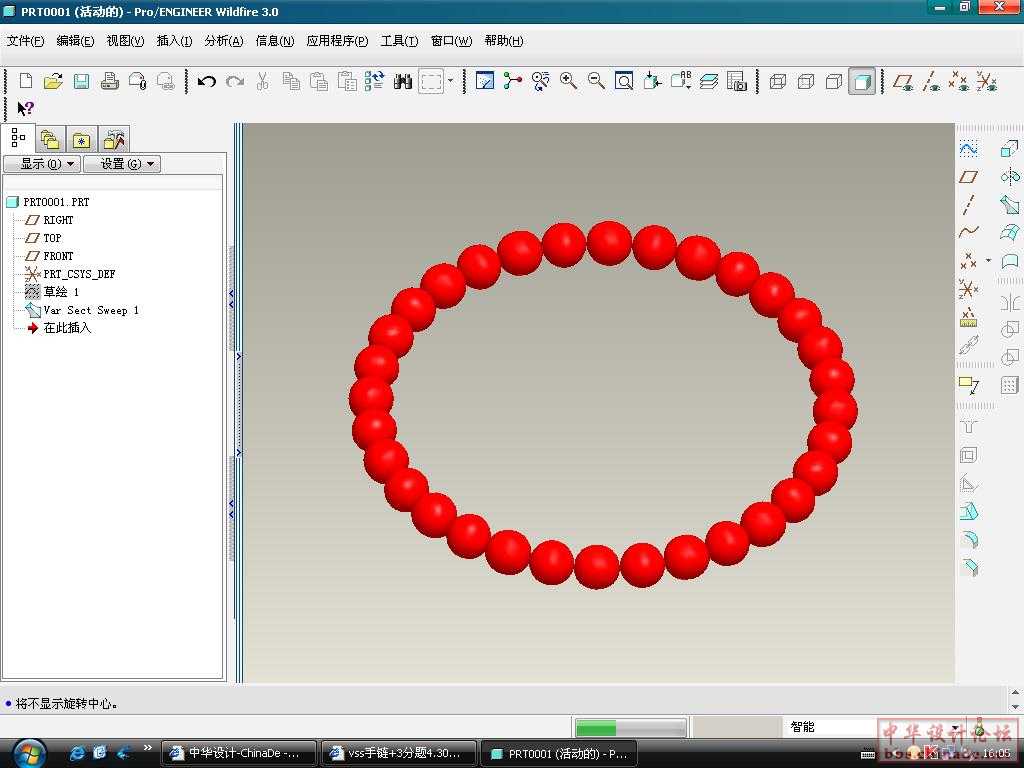Open the layers icon in toolbar

point(709,81)
